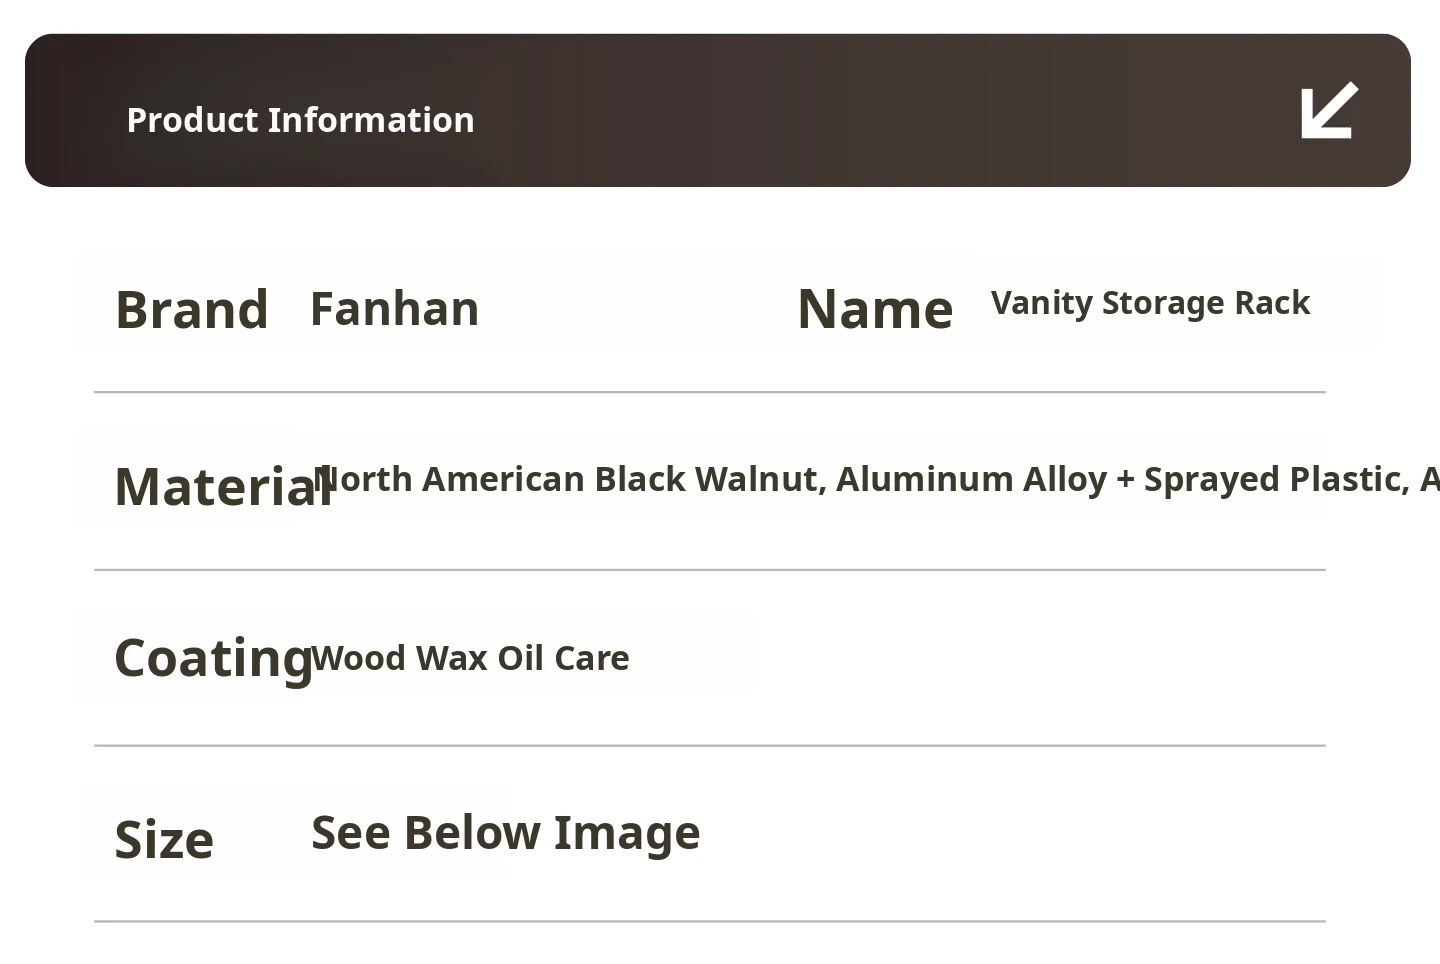Click the divider line under the Material row
The height and width of the screenshot is (964, 1440).
pyautogui.click(x=710, y=569)
